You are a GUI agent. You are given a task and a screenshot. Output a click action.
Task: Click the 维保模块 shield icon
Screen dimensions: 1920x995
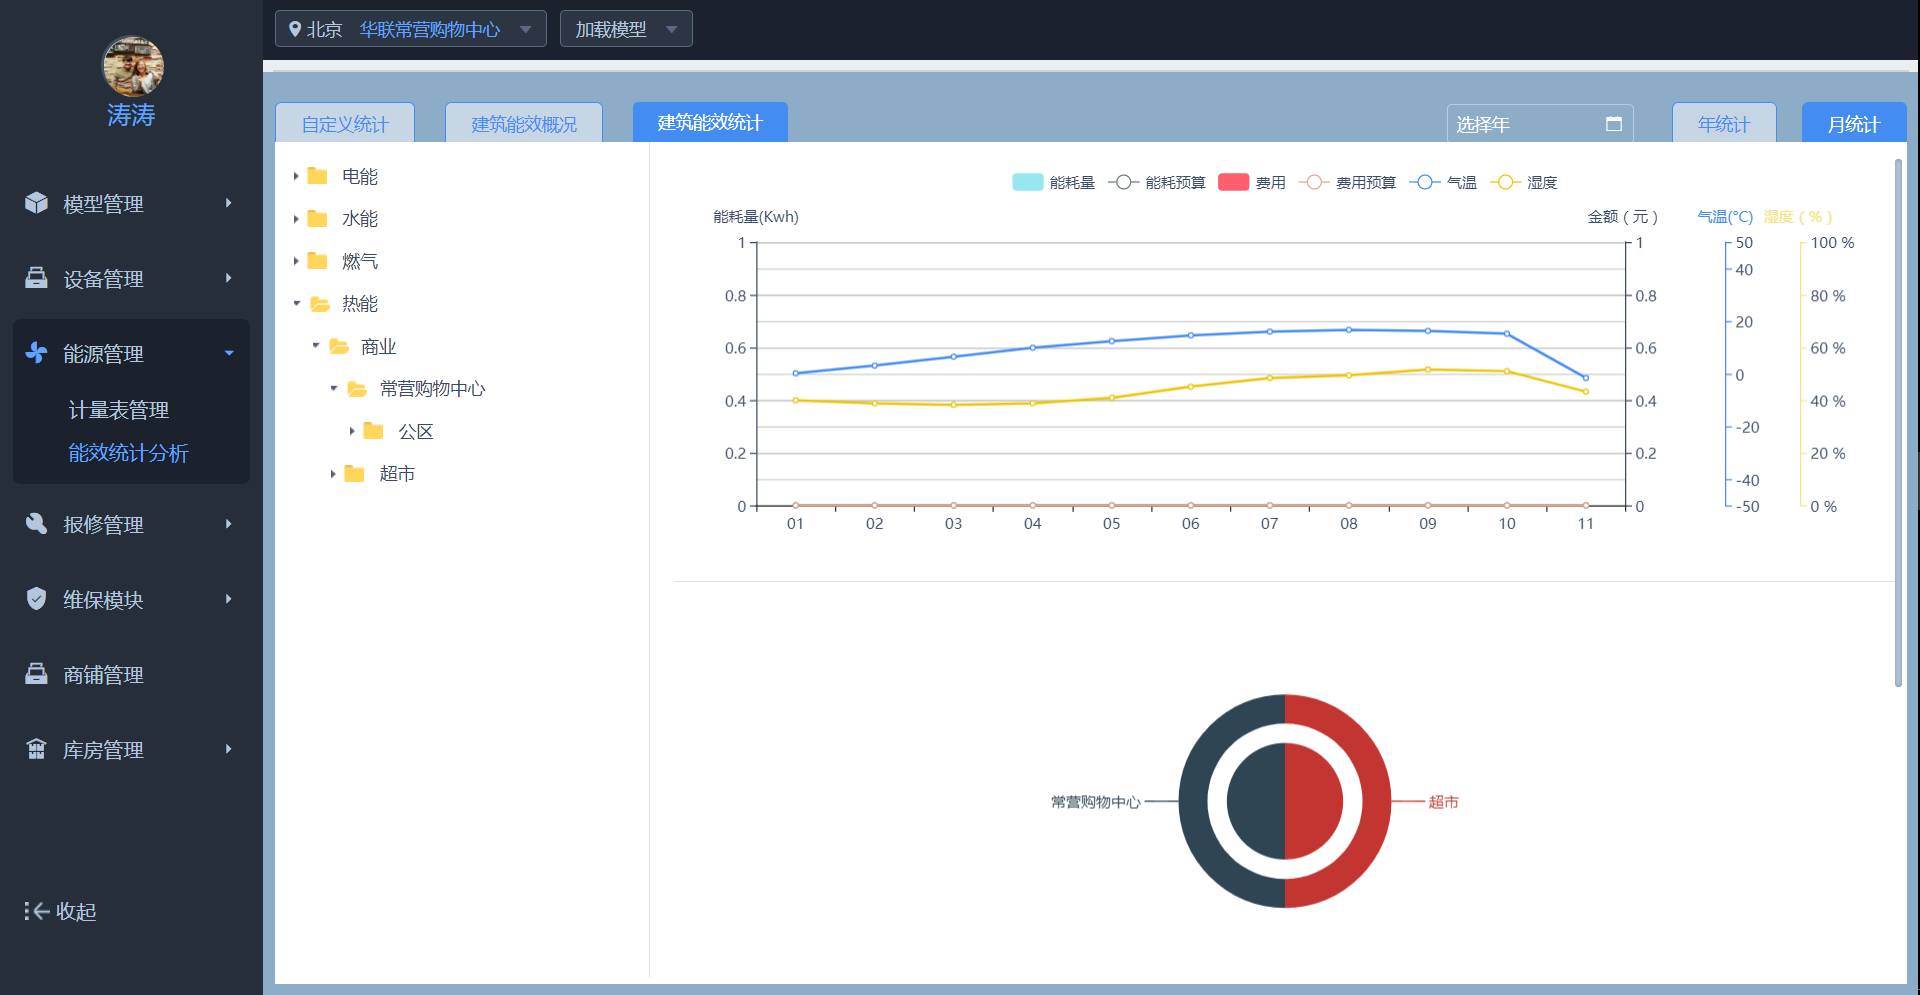(36, 599)
